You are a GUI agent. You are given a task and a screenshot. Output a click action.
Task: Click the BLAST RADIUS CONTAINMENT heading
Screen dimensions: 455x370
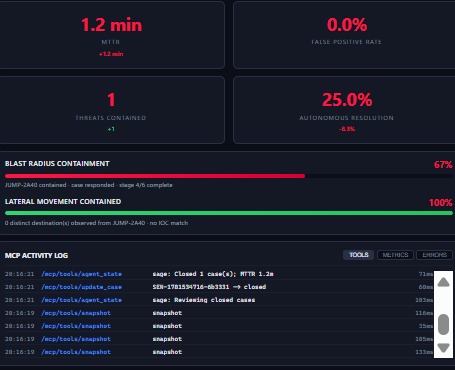click(57, 164)
